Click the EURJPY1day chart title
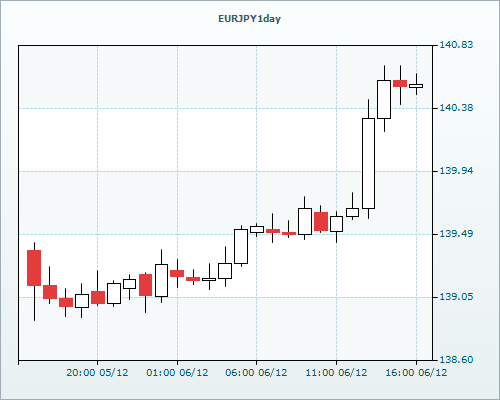This screenshot has width=500, height=400. pyautogui.click(x=249, y=19)
